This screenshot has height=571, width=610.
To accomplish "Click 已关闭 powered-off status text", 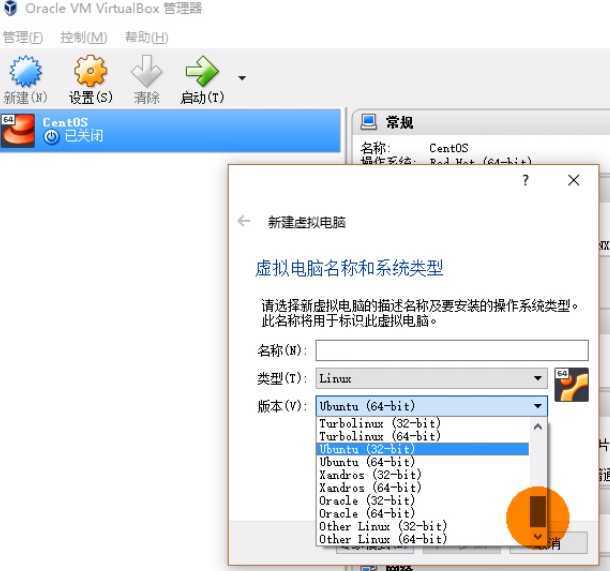I will coord(84,136).
